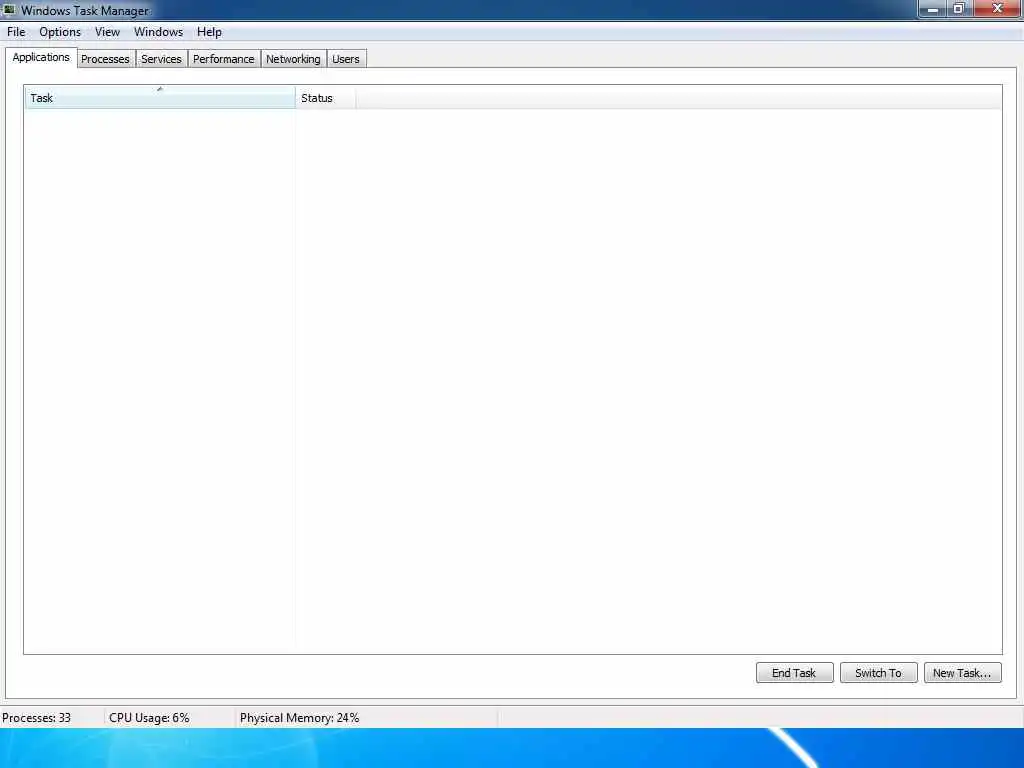Click the 'Processes: 33' status text
The width and height of the screenshot is (1024, 768).
click(37, 718)
